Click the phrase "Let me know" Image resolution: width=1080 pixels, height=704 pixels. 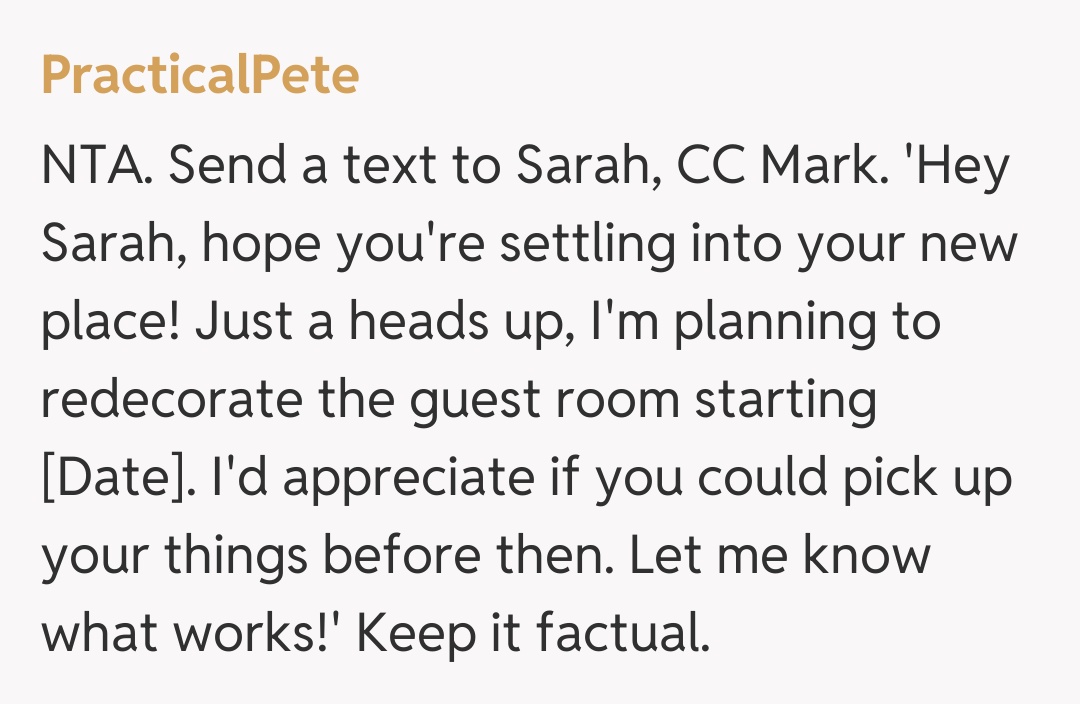pos(780,556)
